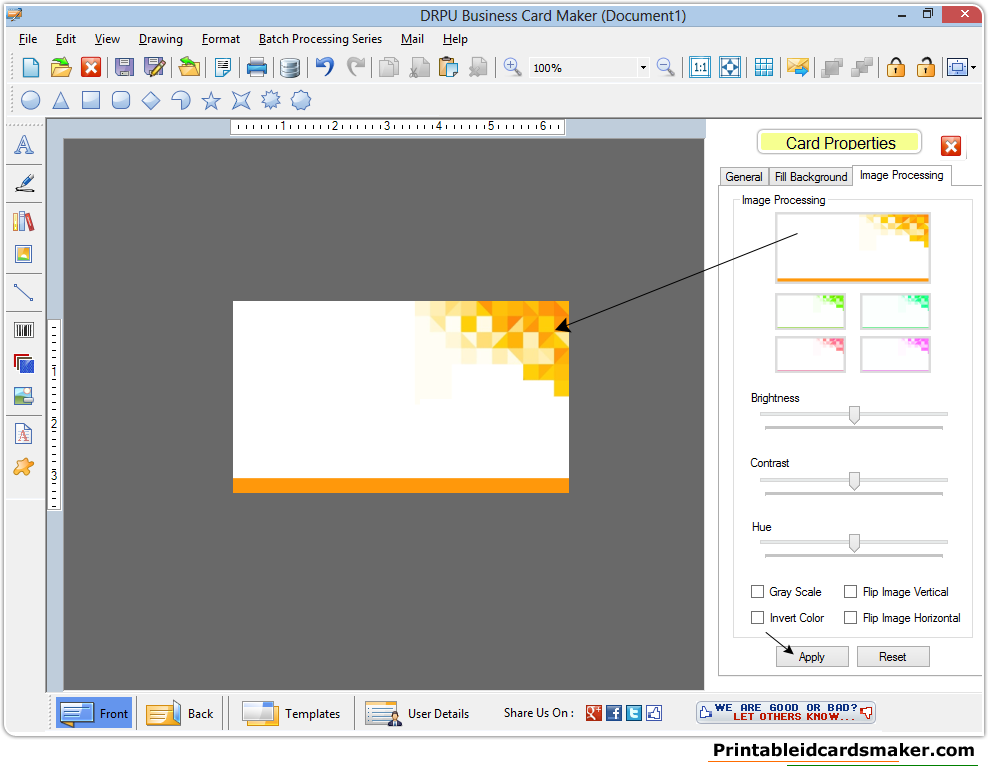Click the red X close document icon
Viewport: 988px width, 766px height.
pyautogui.click(x=91, y=67)
